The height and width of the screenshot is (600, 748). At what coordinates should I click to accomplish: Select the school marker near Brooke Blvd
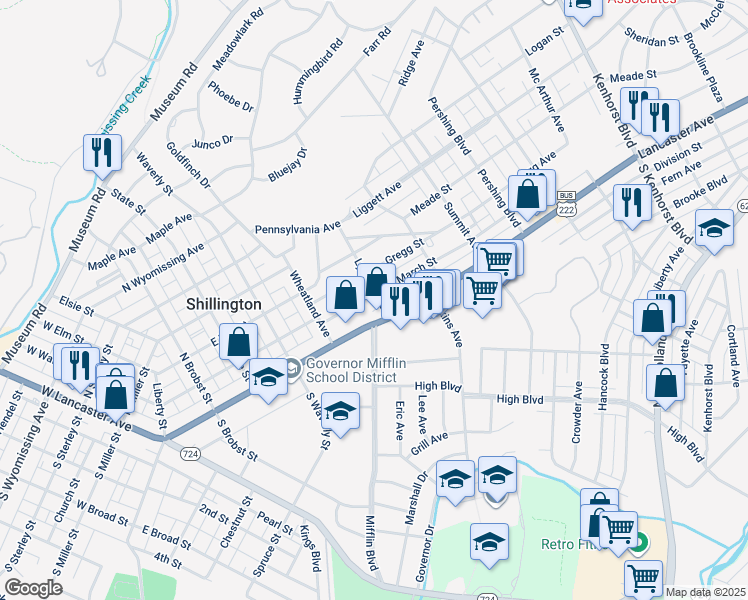click(714, 228)
